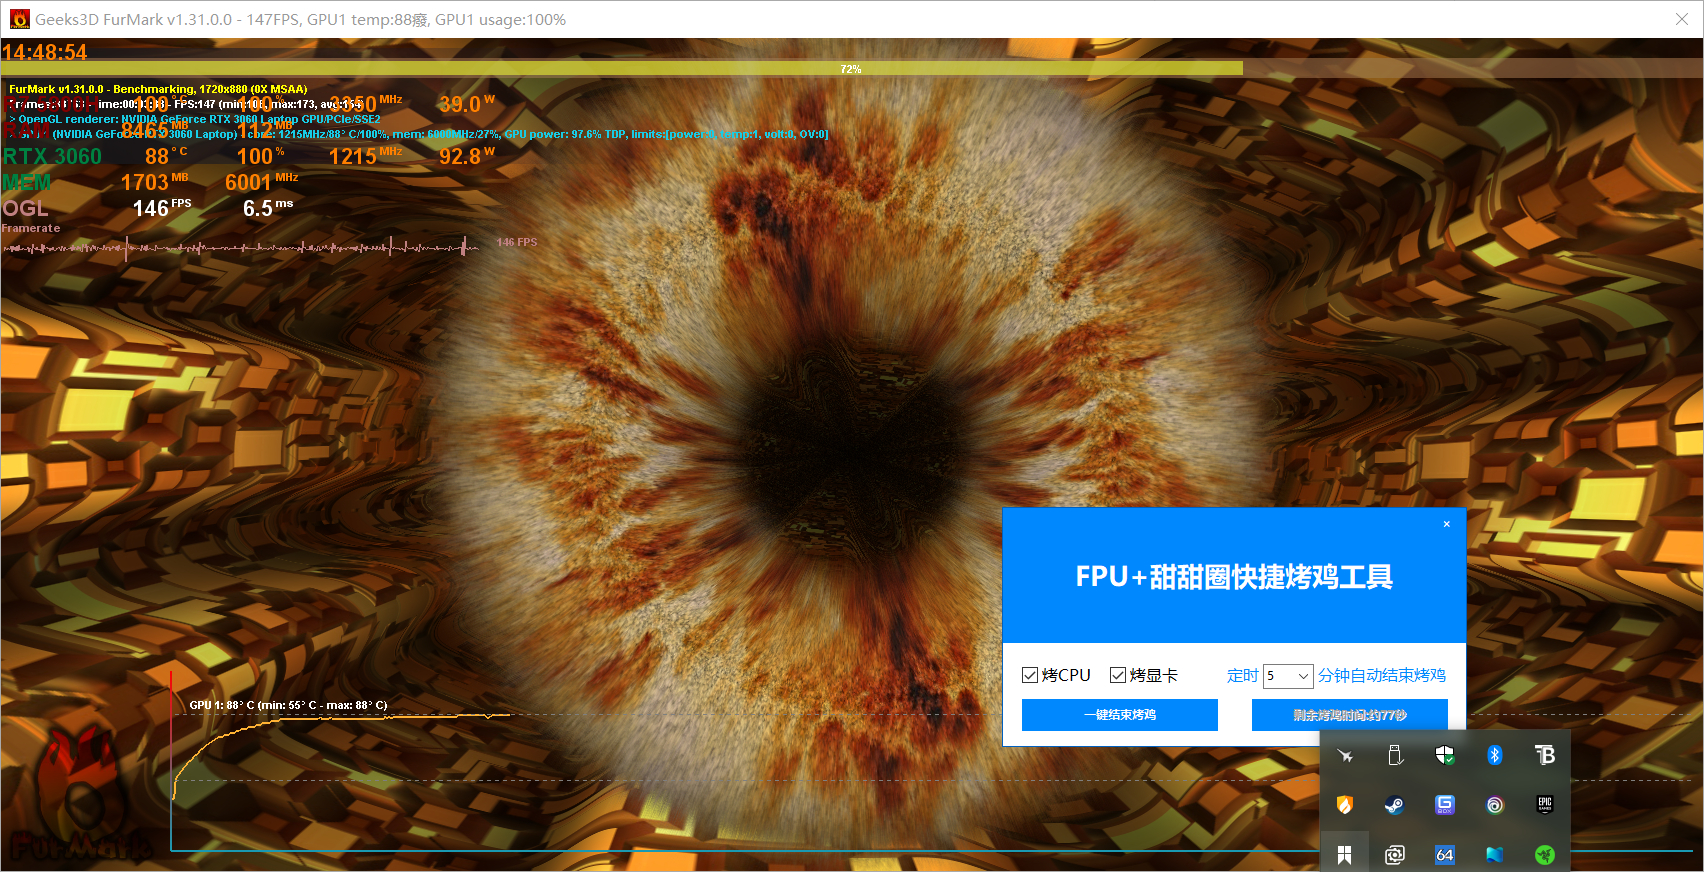Open the GBox tray icon
The width and height of the screenshot is (1704, 872).
1445,805
